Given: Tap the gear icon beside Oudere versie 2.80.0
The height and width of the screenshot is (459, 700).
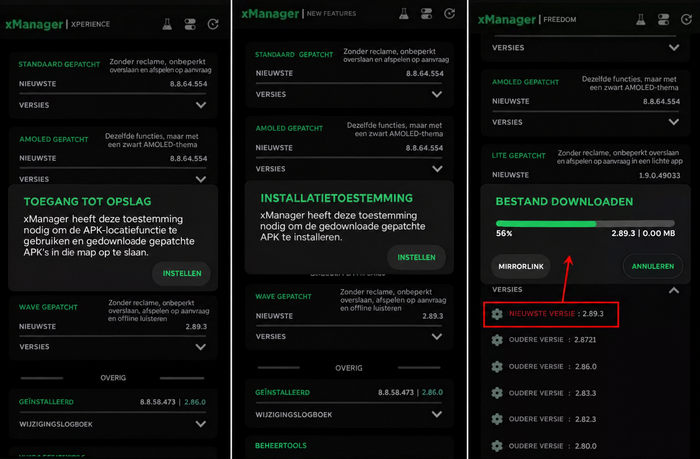Looking at the screenshot, I should pyautogui.click(x=497, y=446).
